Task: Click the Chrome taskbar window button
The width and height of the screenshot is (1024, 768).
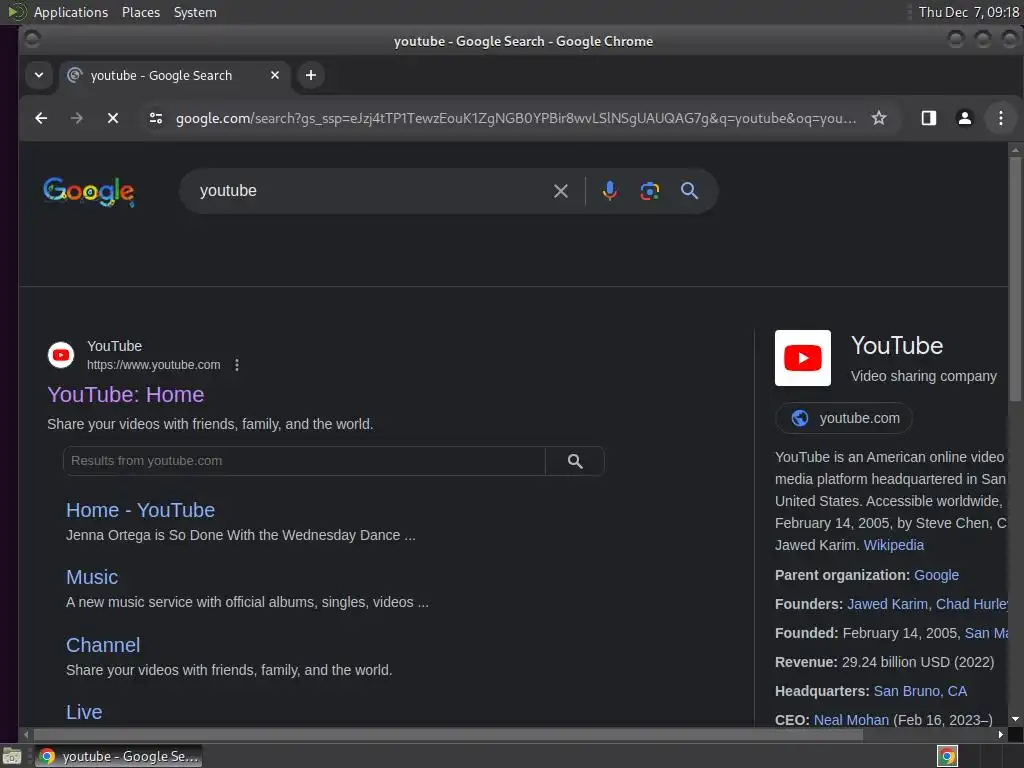Action: click(118, 756)
